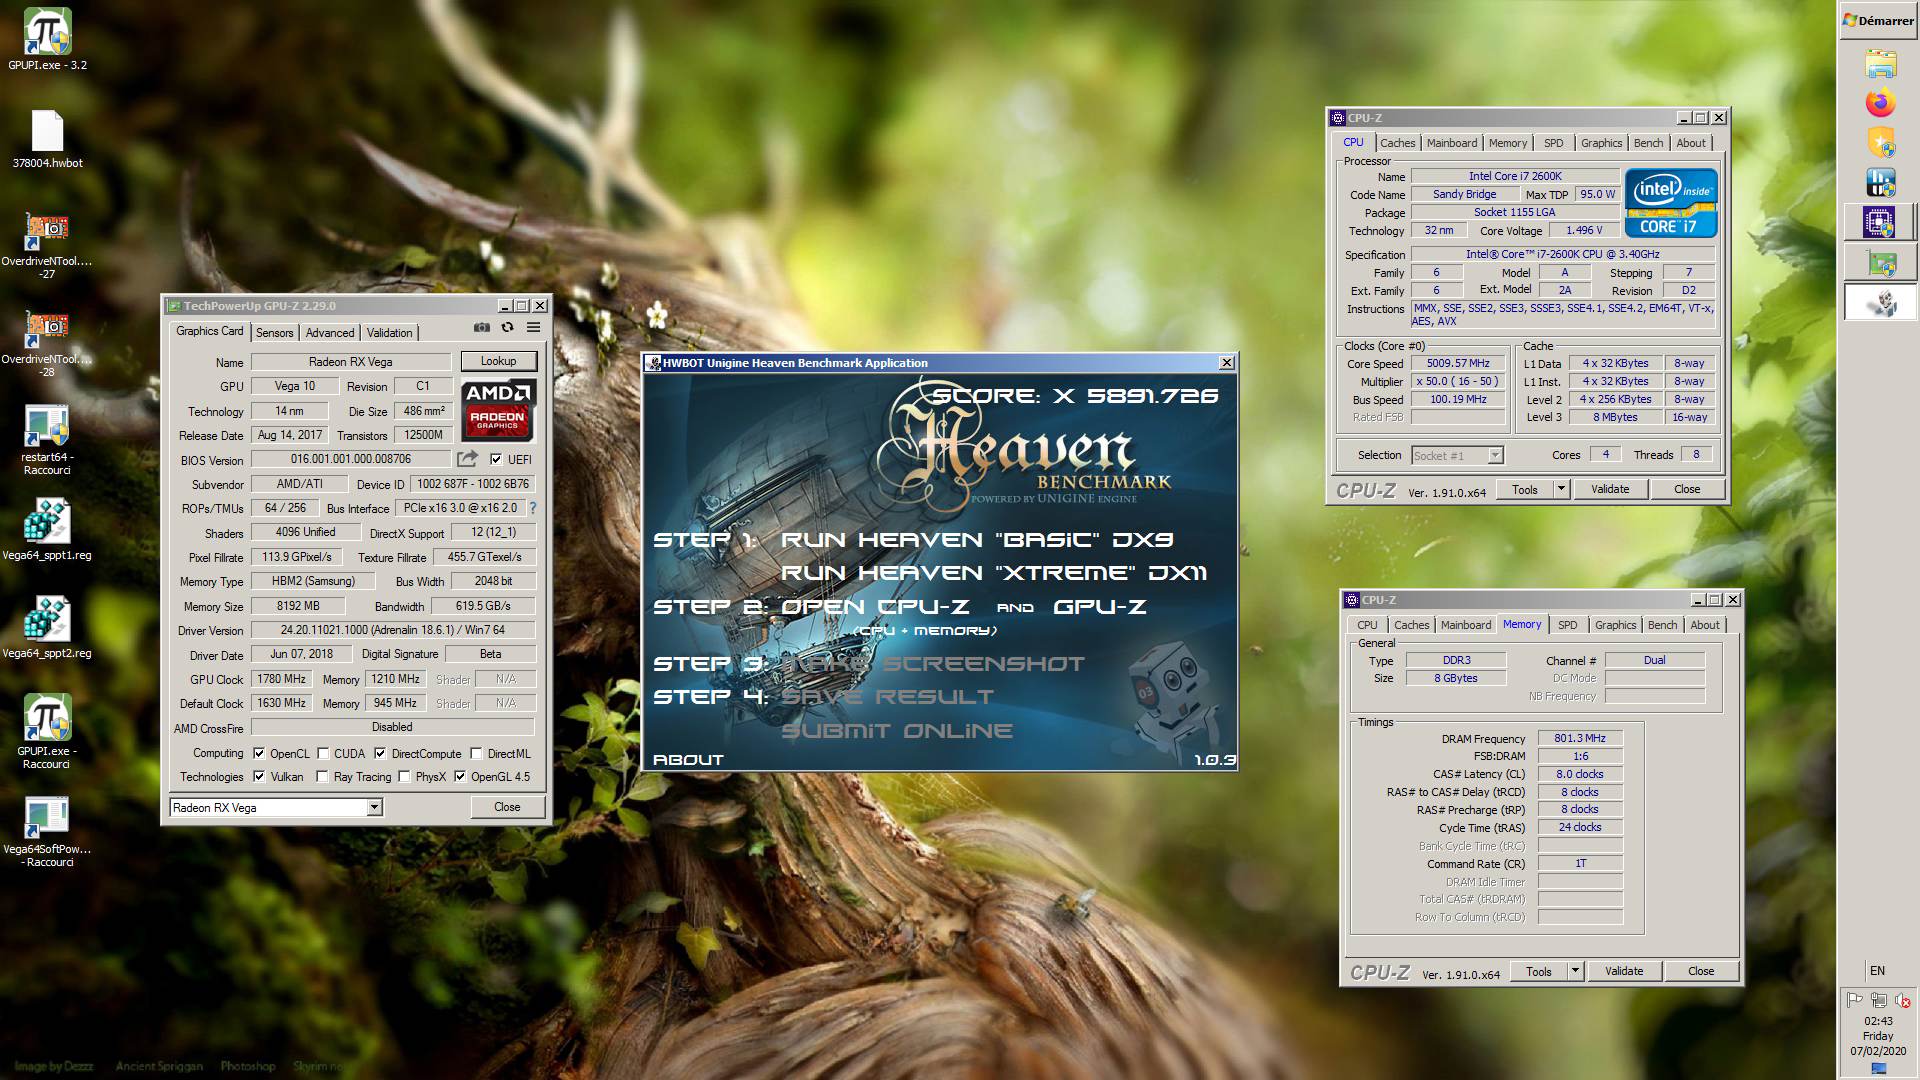Switch to GPU-Z via its taskbar button

(1880, 263)
